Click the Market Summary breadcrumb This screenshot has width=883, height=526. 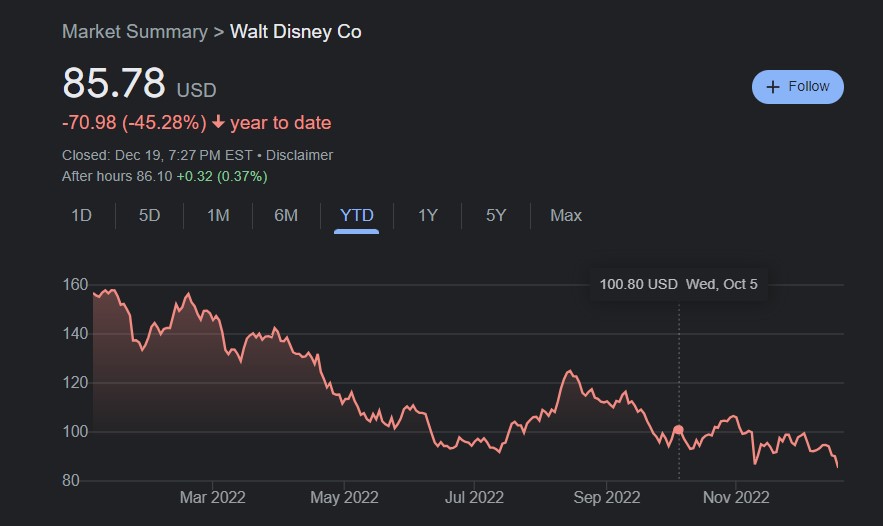(133, 31)
